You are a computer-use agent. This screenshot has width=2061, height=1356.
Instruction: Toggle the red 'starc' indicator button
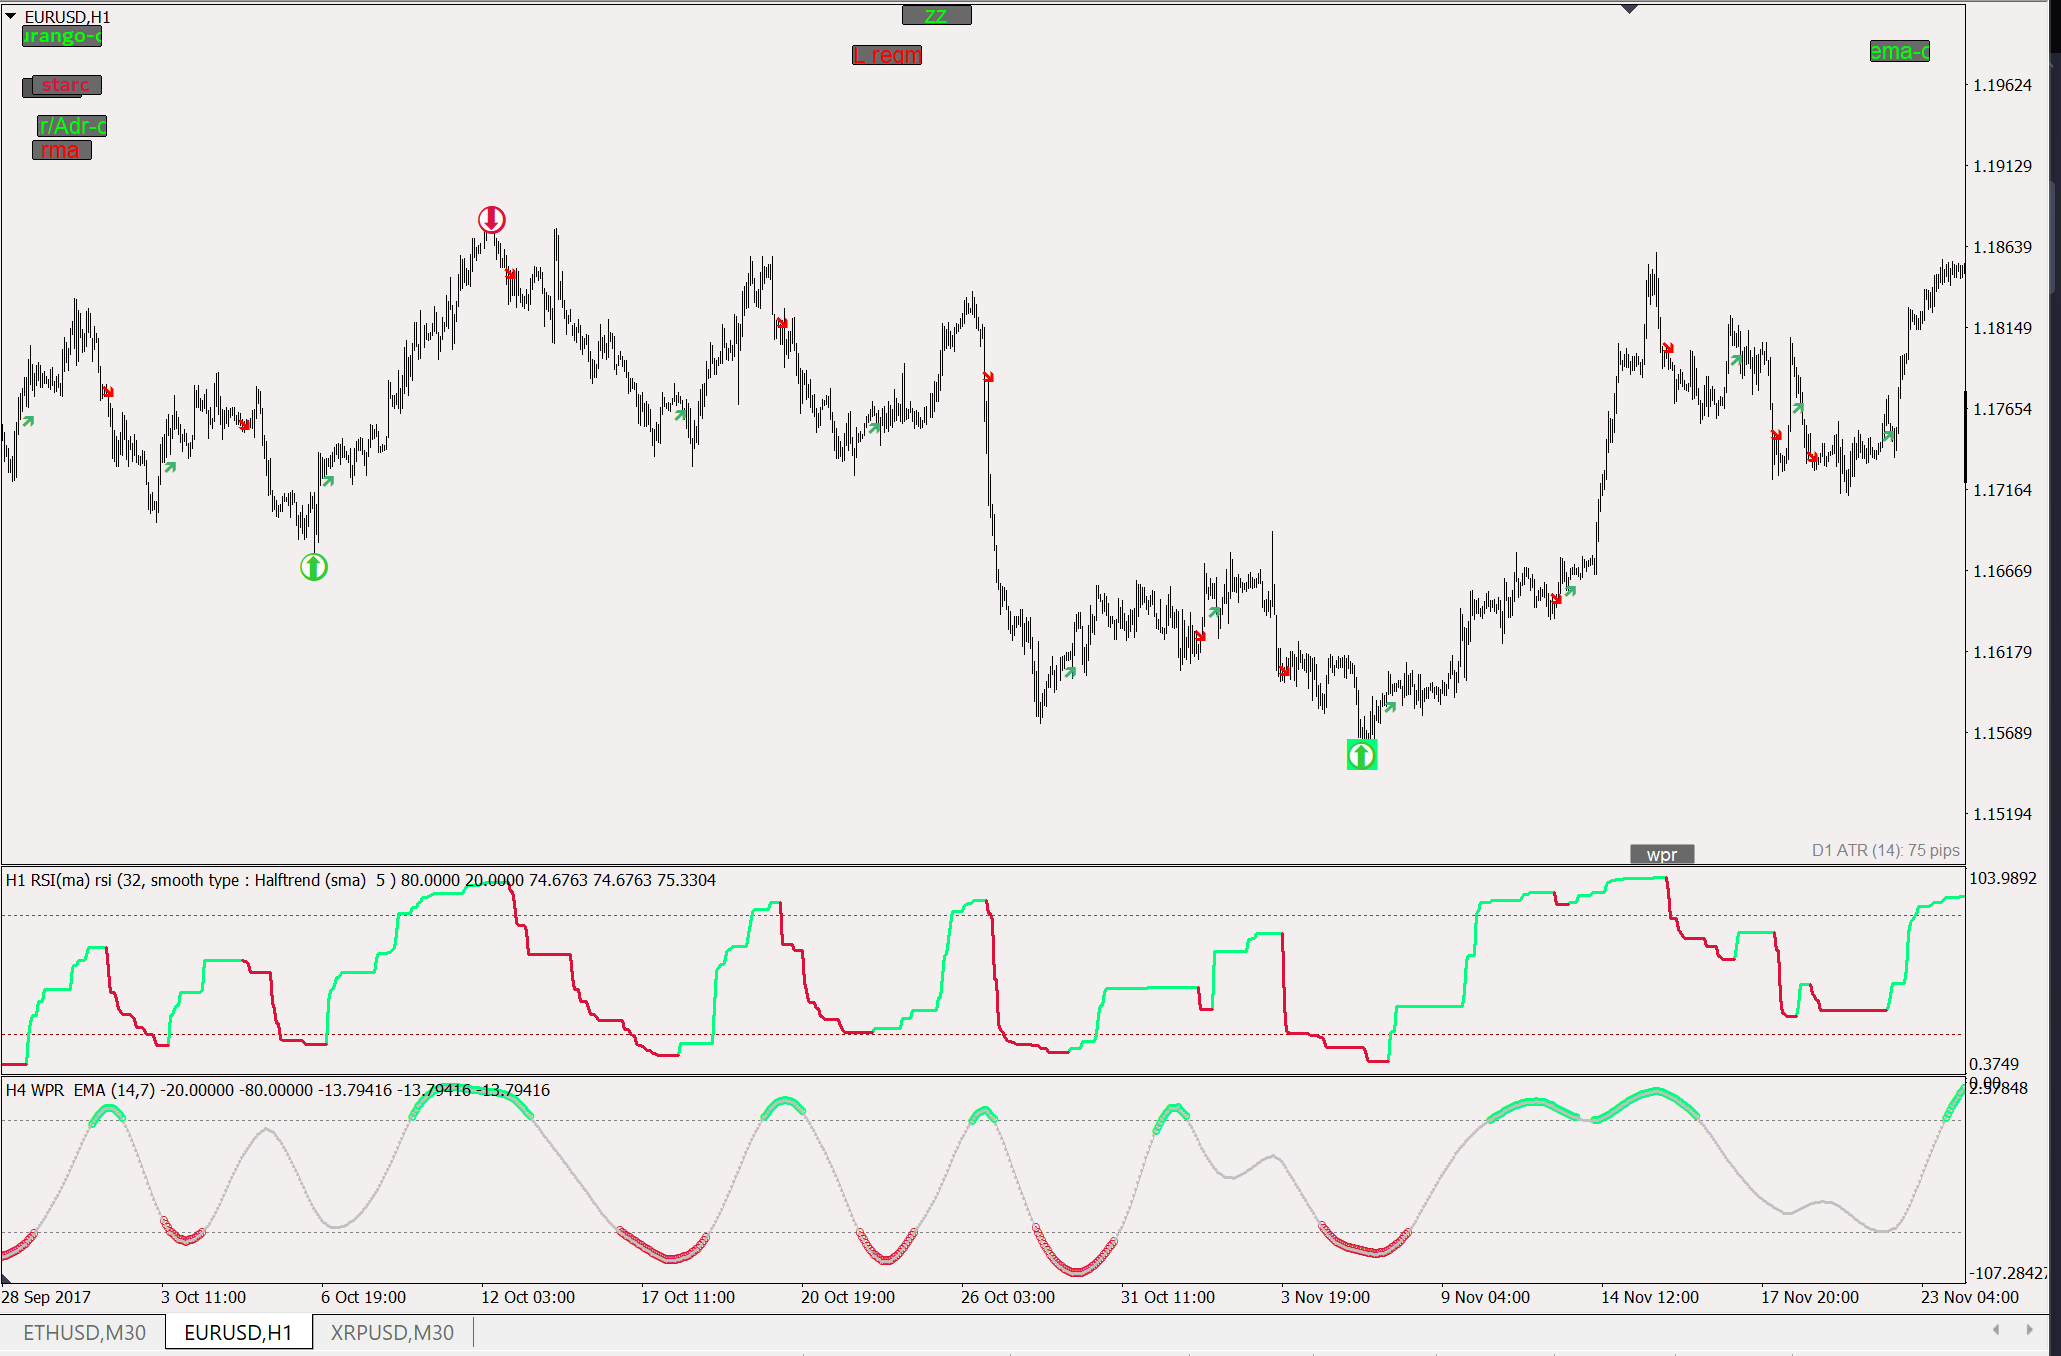click(x=66, y=85)
